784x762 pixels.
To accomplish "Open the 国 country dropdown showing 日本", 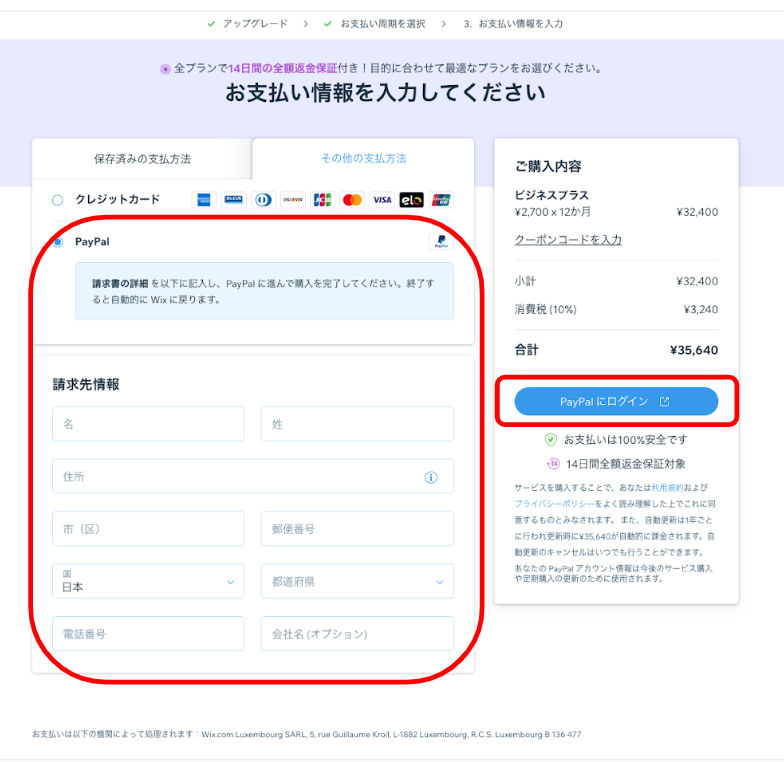I will pos(148,581).
